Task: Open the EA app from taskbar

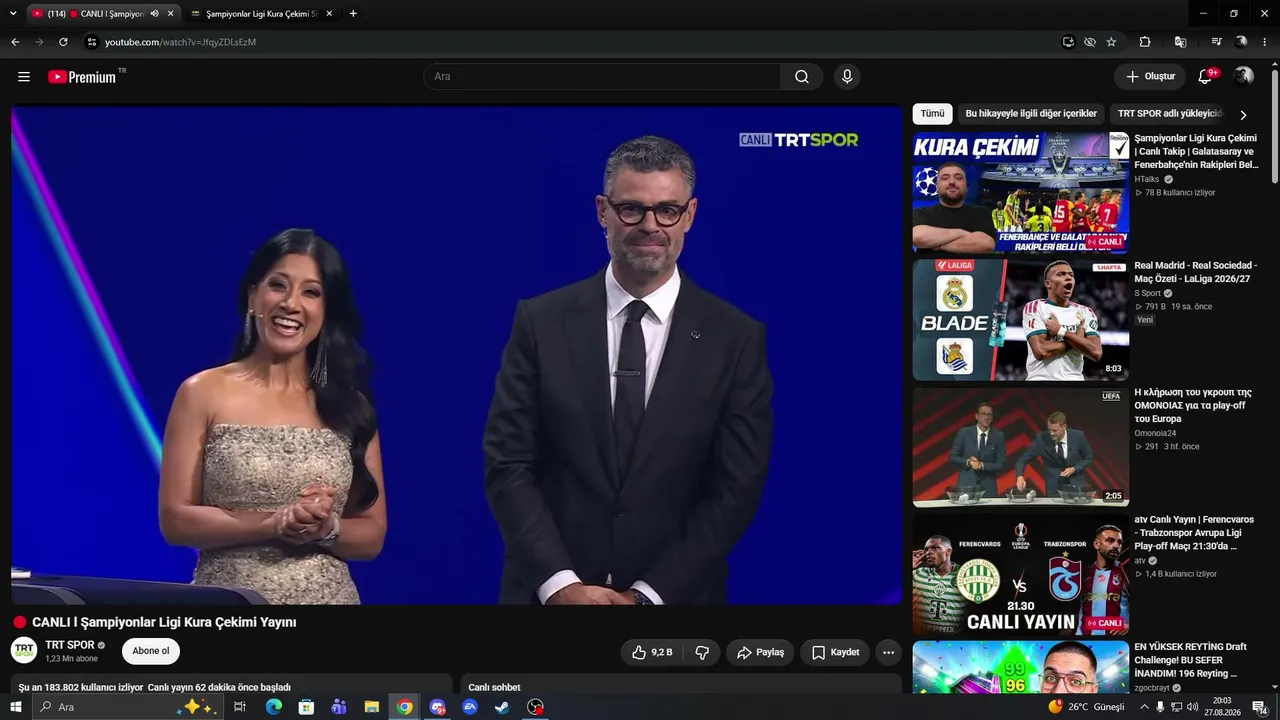Action: (x=470, y=707)
